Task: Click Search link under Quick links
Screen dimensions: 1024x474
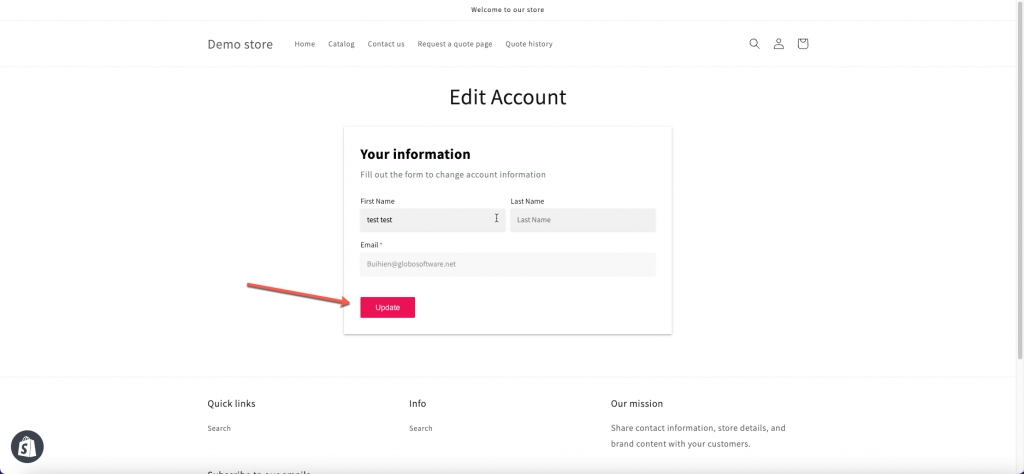Action: point(219,428)
